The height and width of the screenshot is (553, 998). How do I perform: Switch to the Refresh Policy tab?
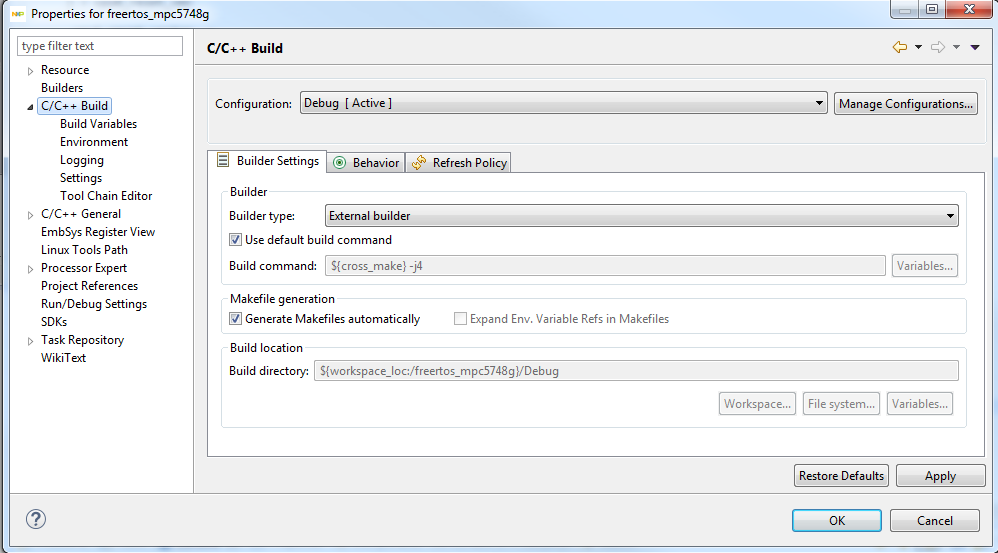point(458,163)
